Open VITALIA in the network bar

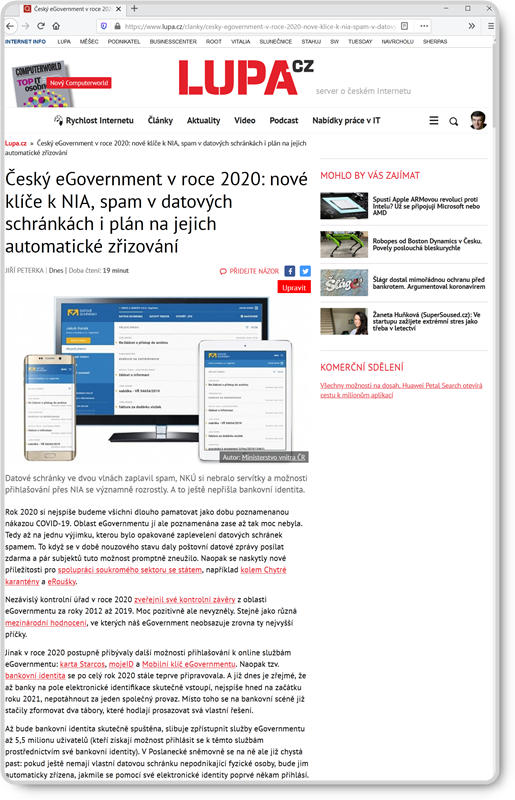[240, 42]
